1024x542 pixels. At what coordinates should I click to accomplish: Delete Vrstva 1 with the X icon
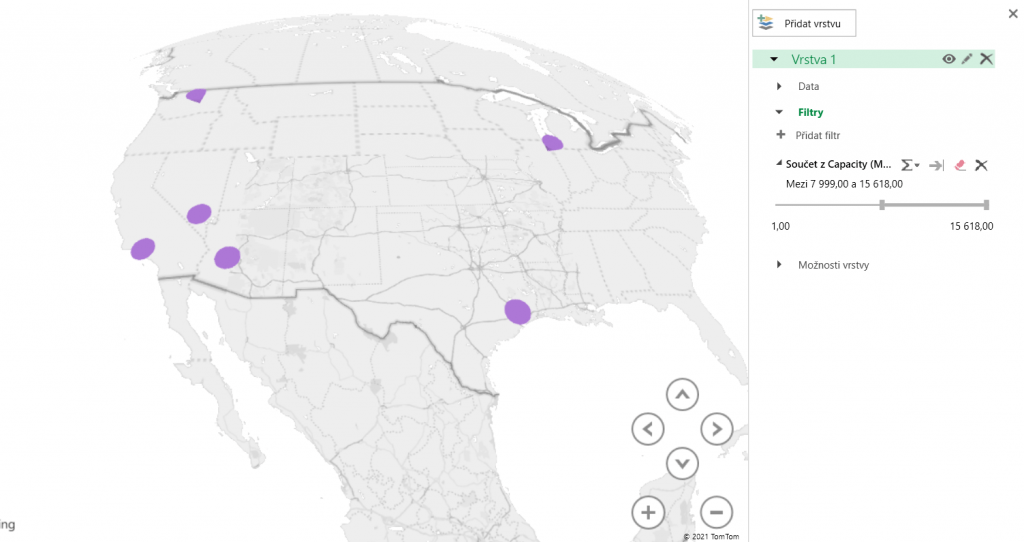click(x=986, y=60)
